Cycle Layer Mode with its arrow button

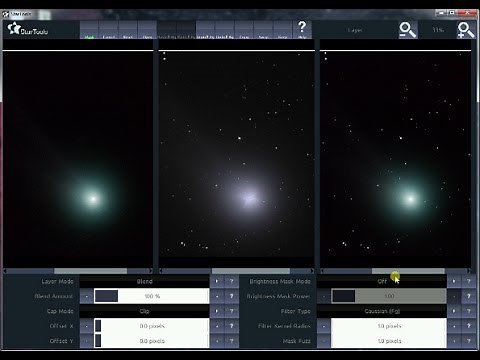click(217, 281)
